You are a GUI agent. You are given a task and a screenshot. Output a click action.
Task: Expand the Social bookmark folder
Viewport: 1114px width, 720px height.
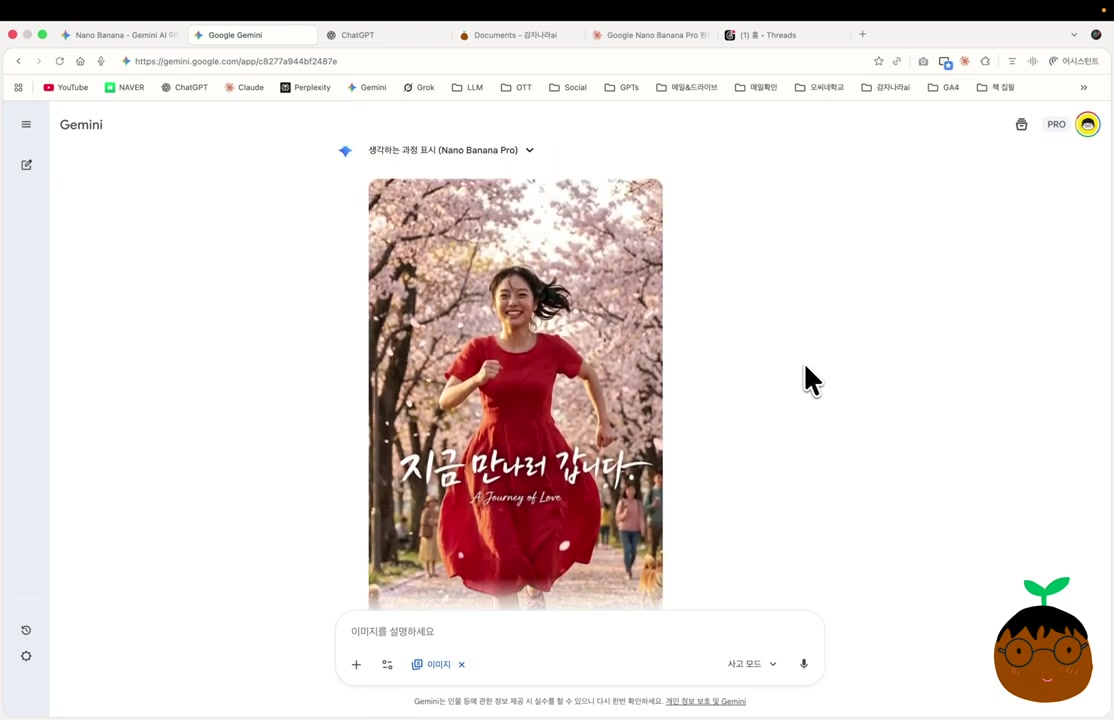pos(568,87)
